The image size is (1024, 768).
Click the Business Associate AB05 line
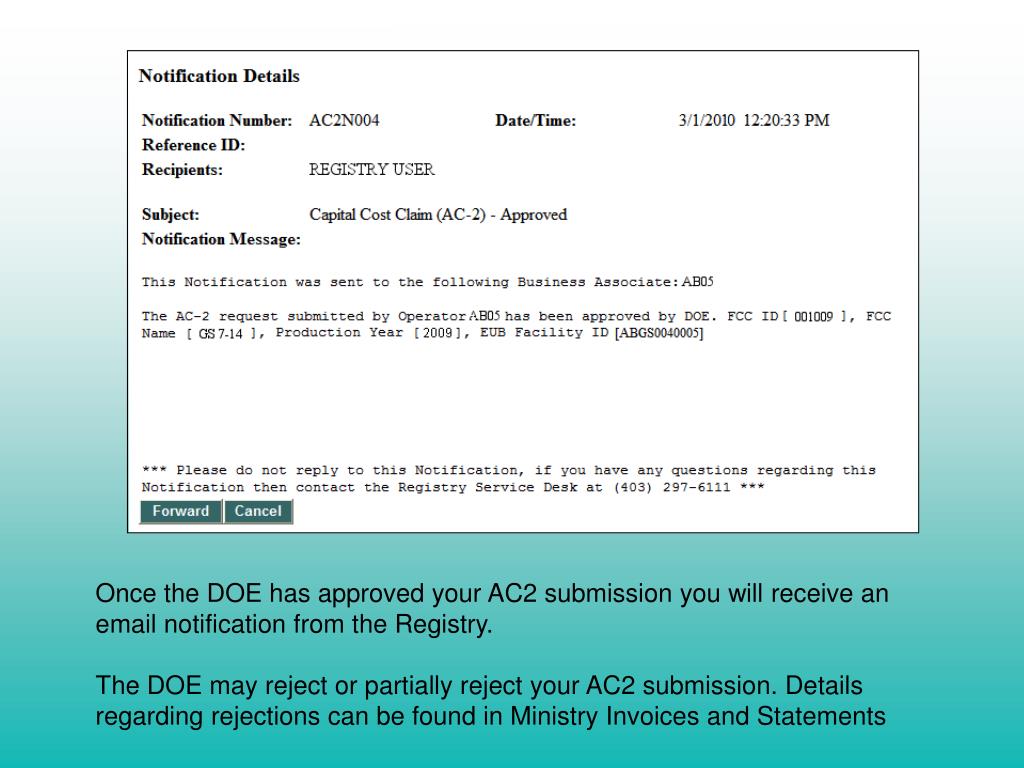428,282
